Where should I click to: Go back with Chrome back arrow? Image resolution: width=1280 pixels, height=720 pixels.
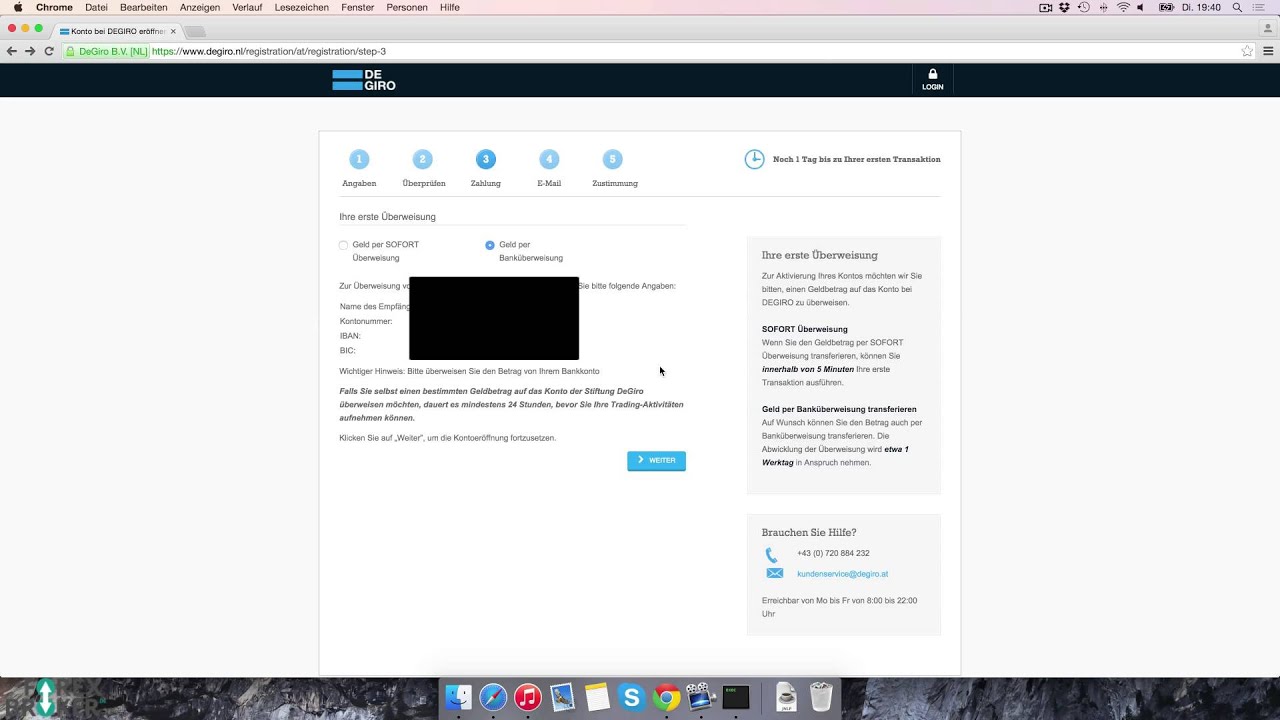click(x=12, y=51)
